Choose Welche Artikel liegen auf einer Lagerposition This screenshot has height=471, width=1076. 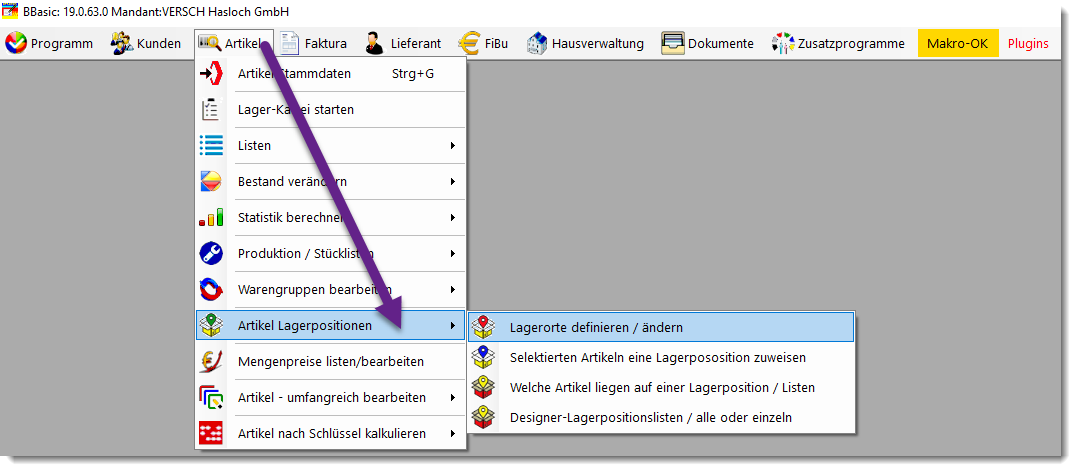tap(661, 387)
